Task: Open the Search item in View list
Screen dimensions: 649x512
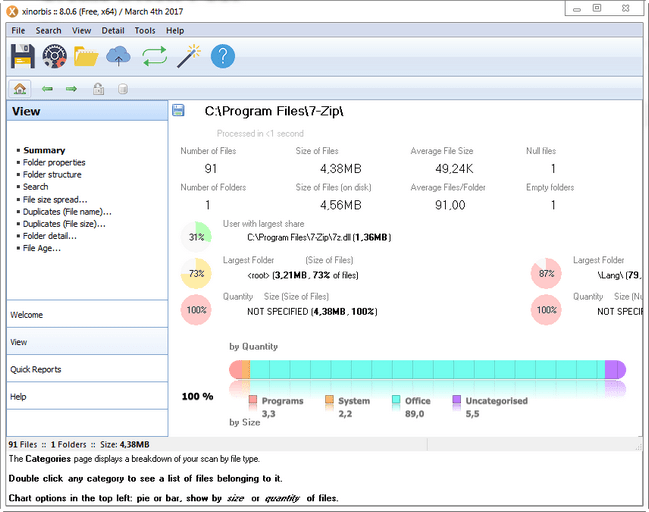Action: [x=36, y=187]
